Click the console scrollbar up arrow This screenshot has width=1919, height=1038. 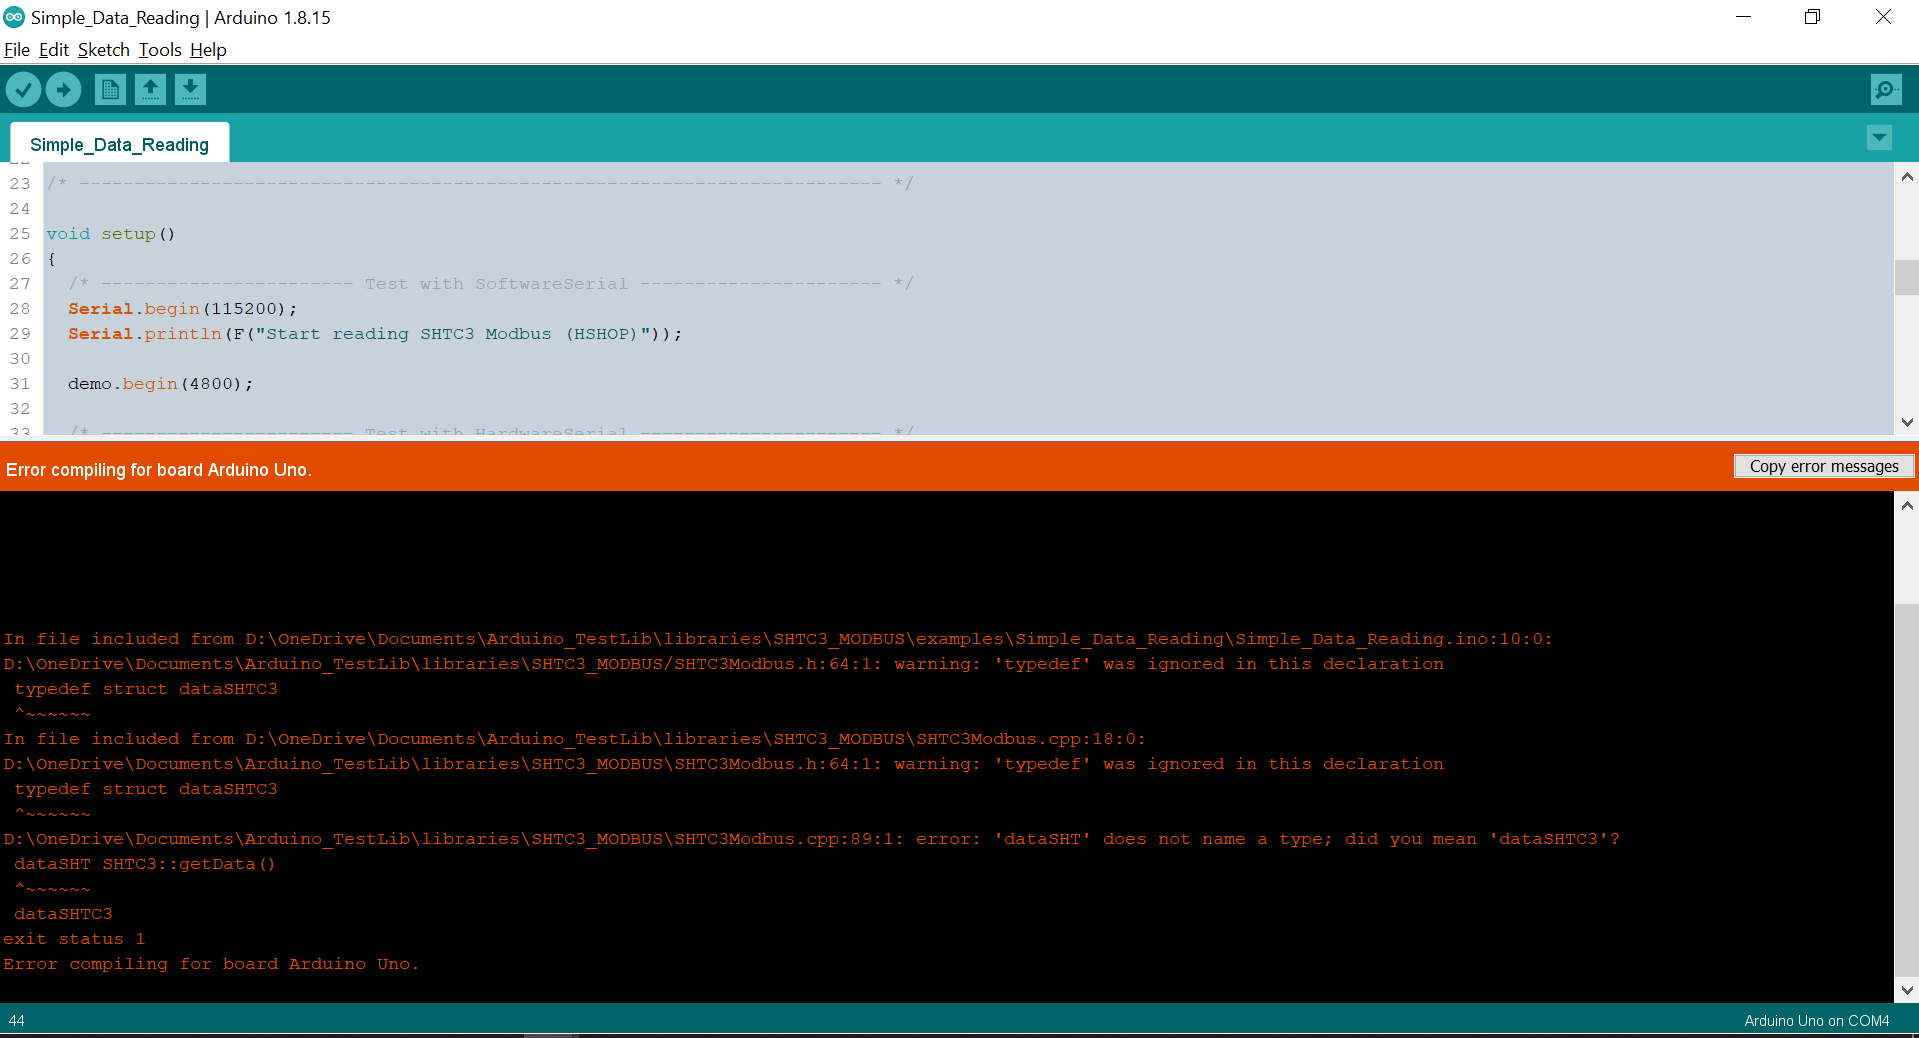1906,505
